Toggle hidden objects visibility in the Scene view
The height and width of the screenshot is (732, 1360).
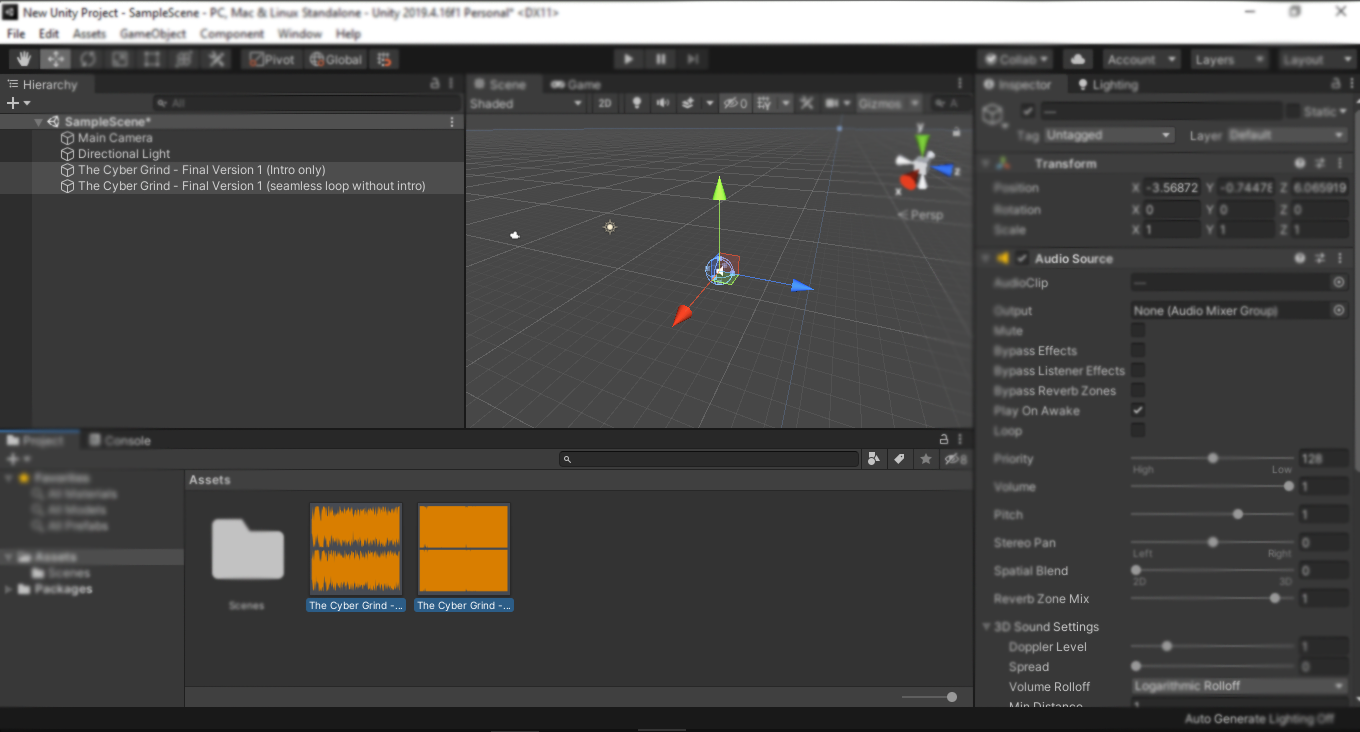(735, 103)
